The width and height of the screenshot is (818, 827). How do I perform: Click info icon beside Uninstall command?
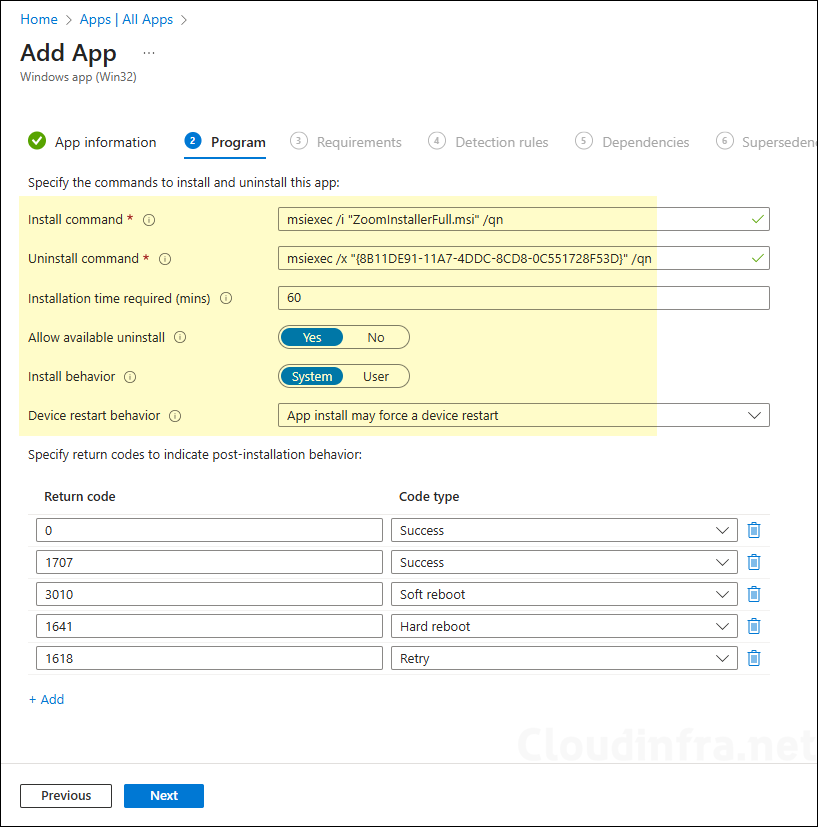click(165, 259)
